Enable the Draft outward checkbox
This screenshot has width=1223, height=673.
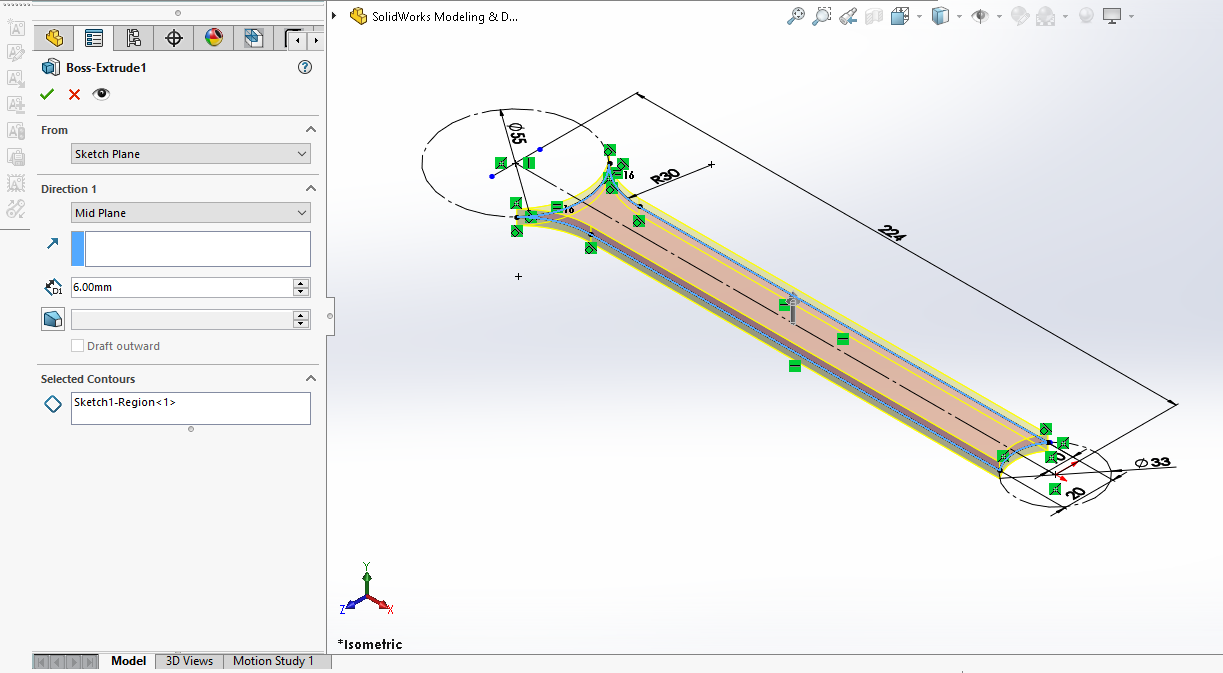click(x=78, y=346)
